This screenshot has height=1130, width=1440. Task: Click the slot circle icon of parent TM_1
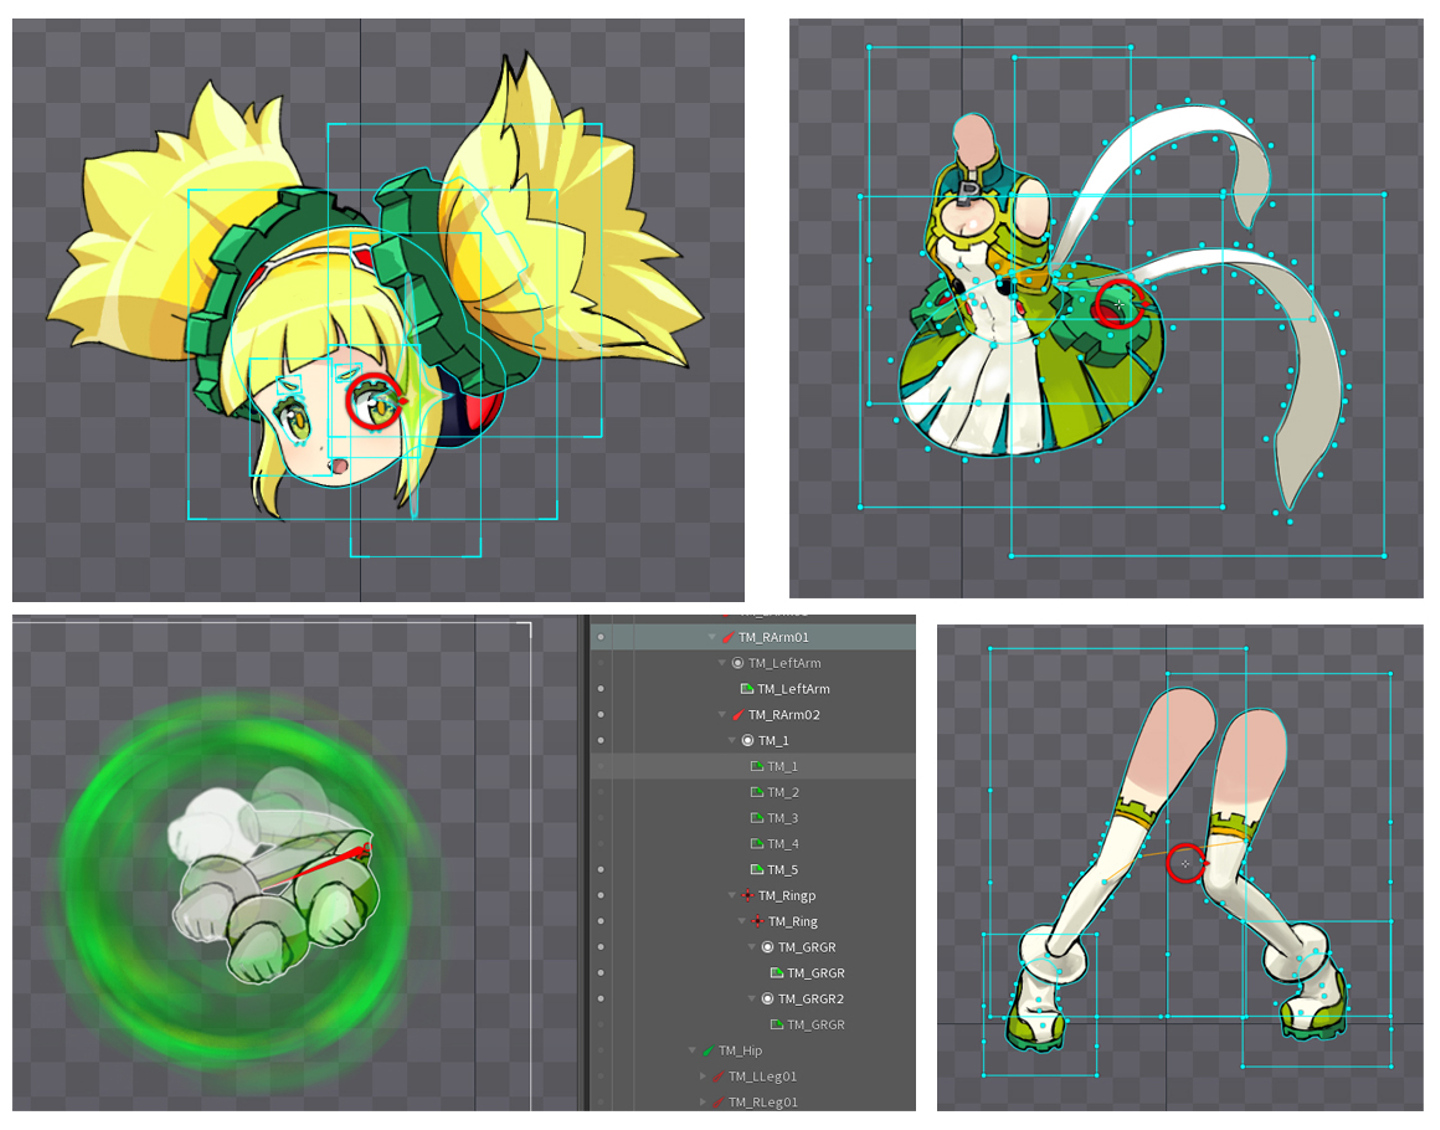[x=748, y=741]
